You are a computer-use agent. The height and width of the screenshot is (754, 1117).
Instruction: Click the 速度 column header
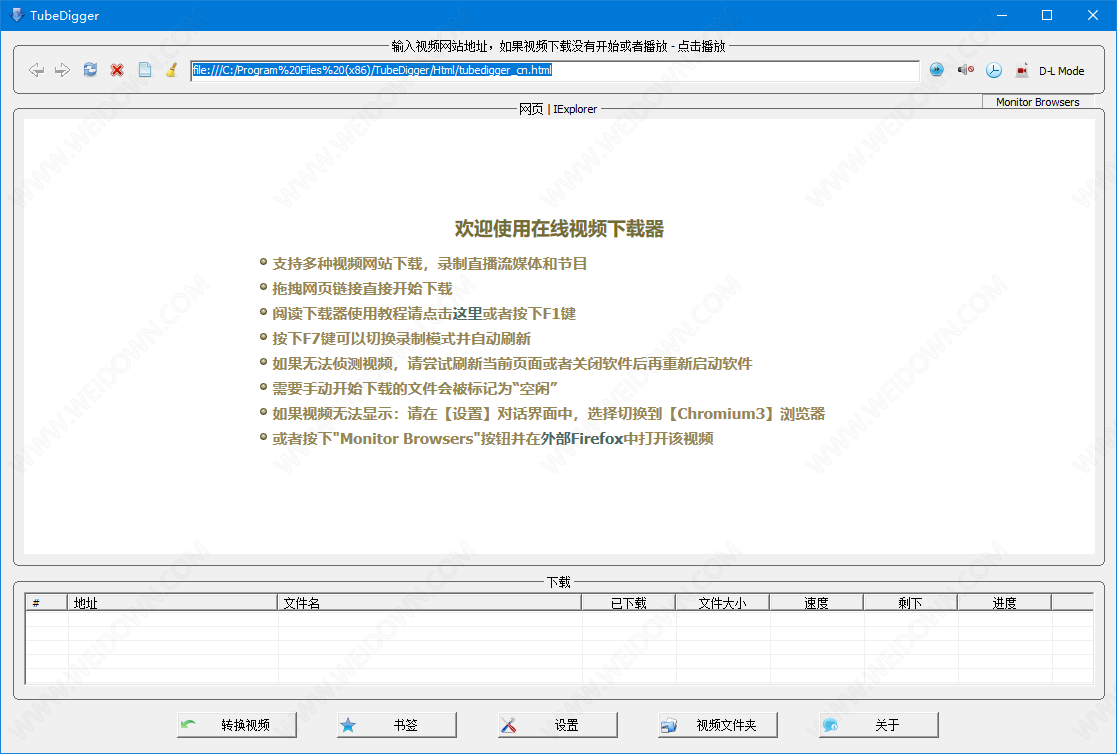coord(816,603)
